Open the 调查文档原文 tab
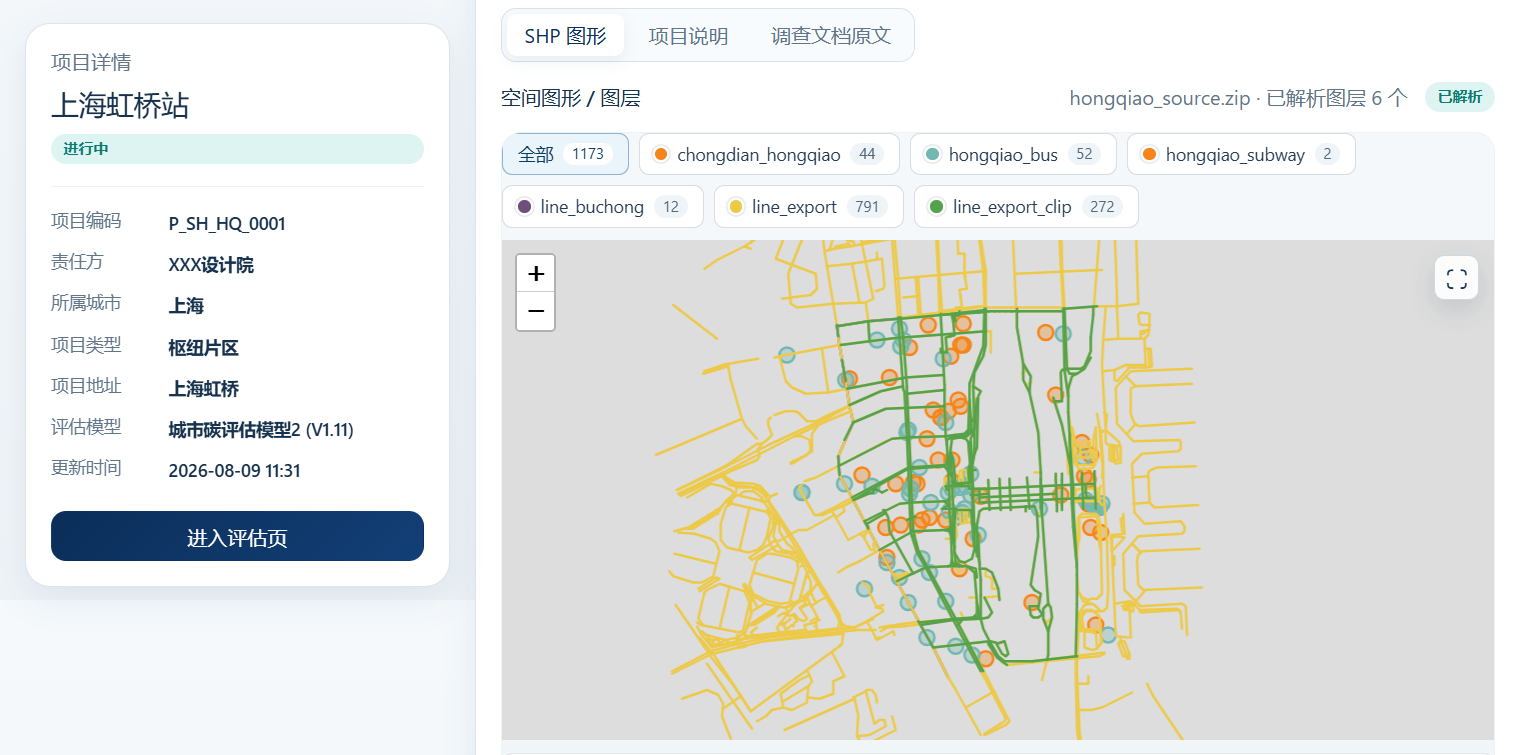 830,36
